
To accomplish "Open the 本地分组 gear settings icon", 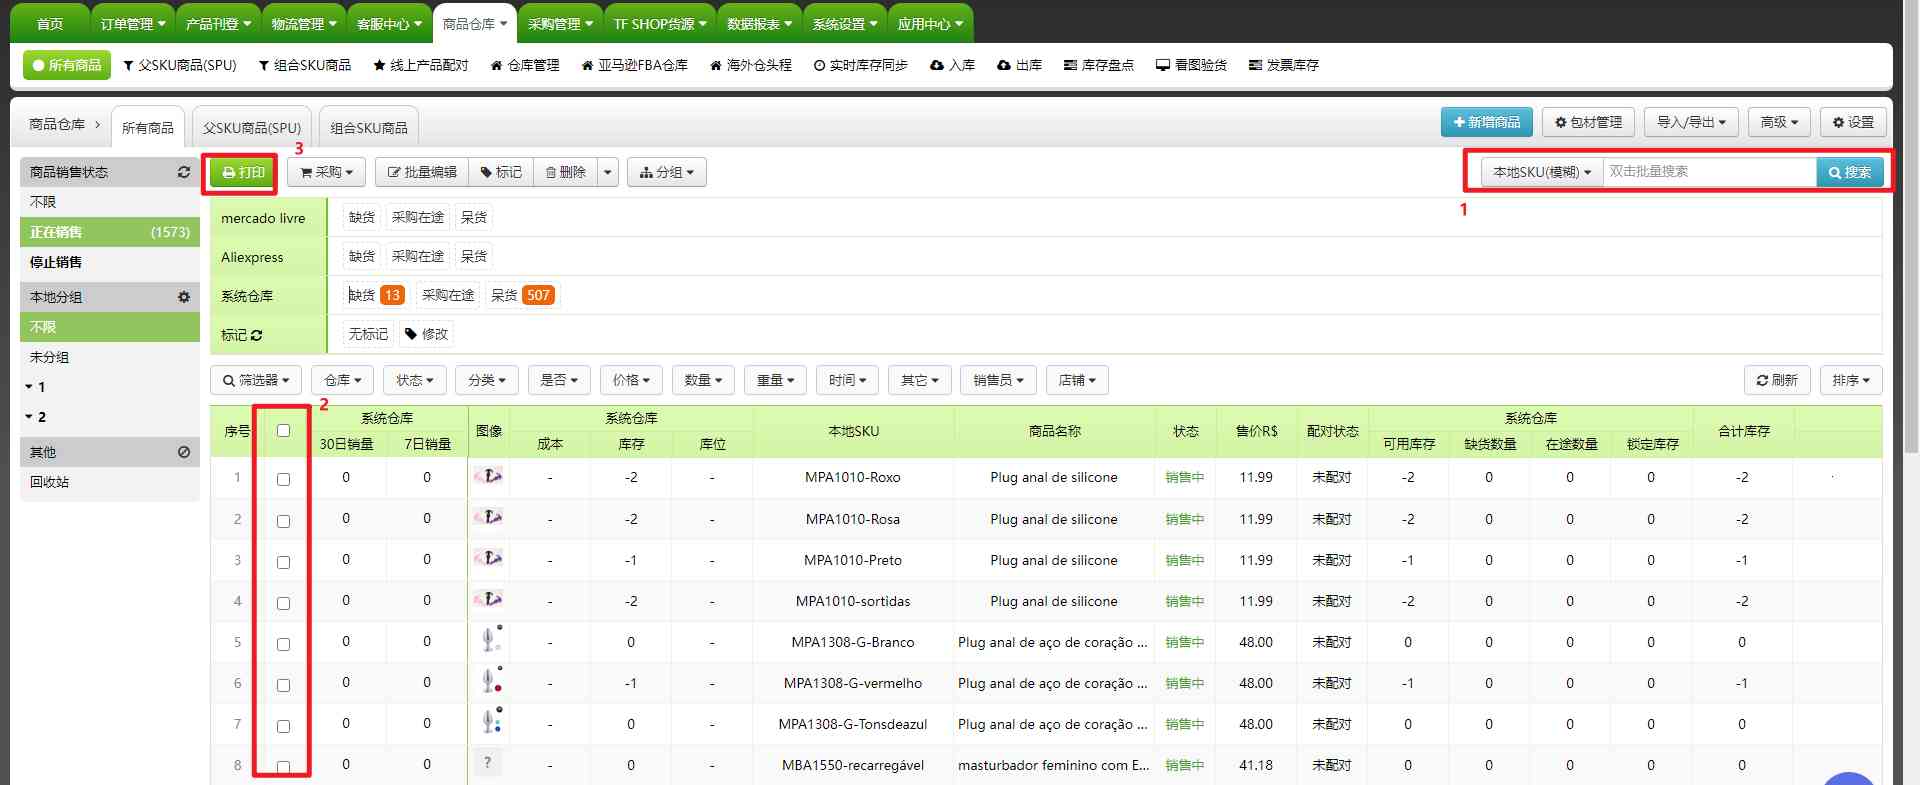I will click(184, 297).
